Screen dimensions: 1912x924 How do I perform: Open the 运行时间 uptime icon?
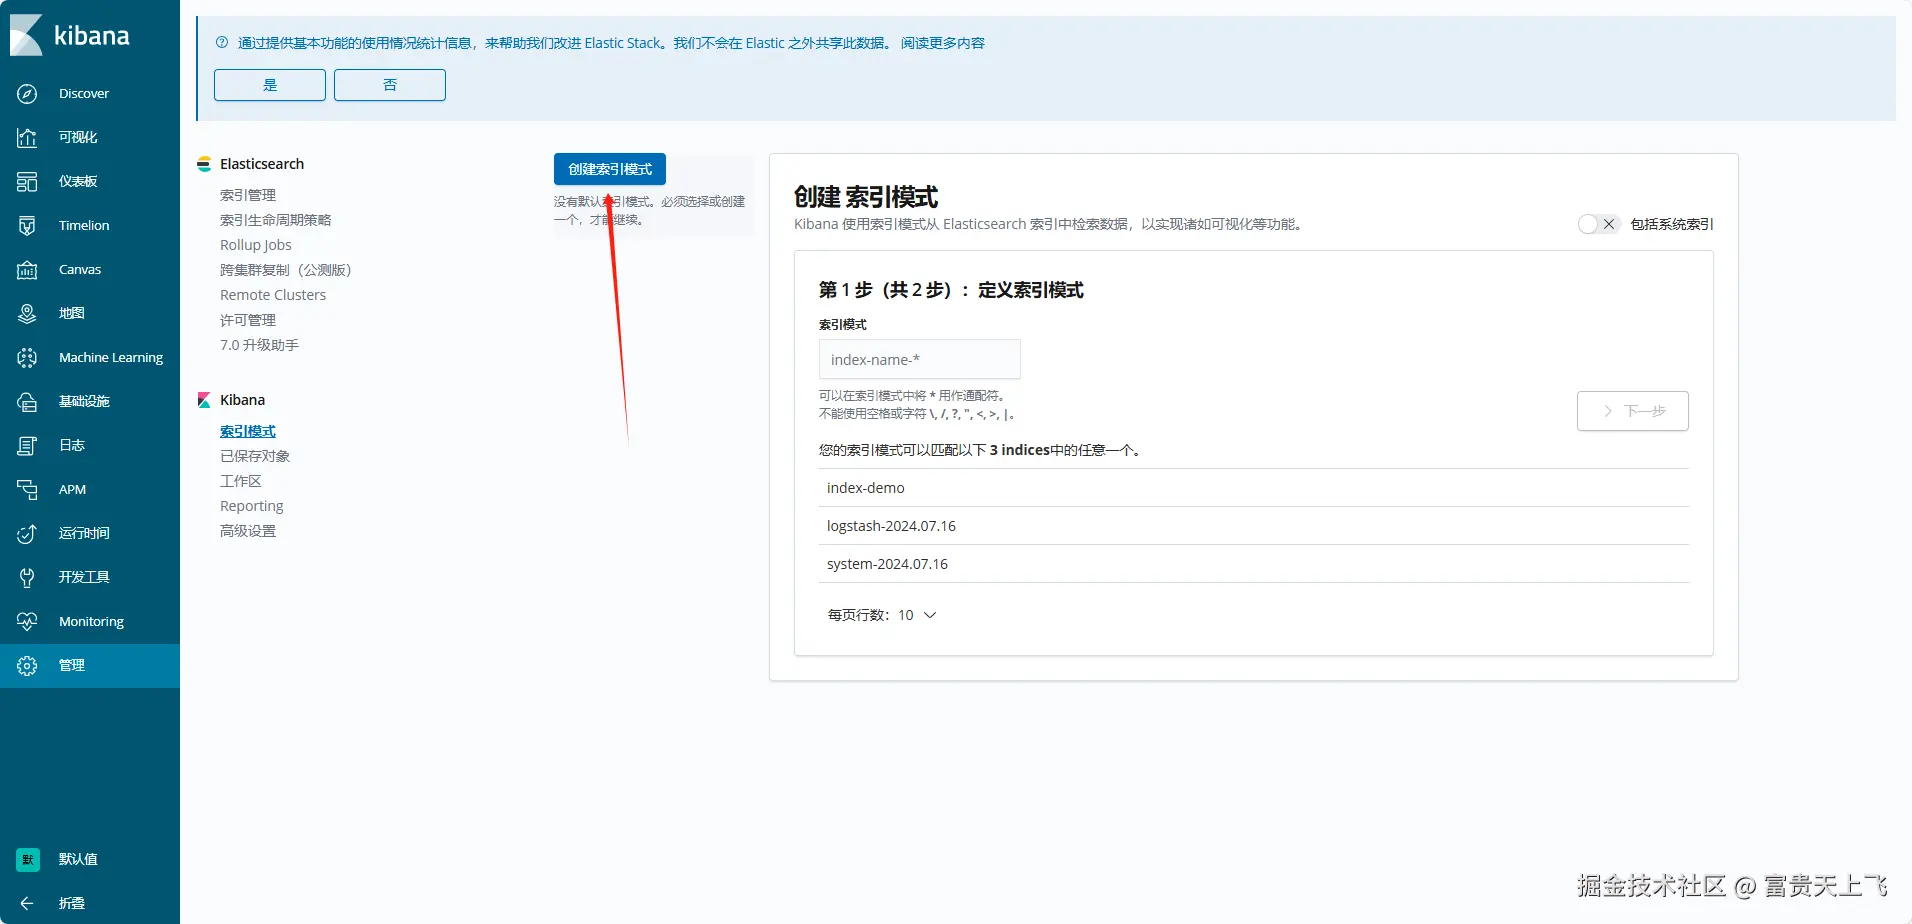pyautogui.click(x=27, y=533)
